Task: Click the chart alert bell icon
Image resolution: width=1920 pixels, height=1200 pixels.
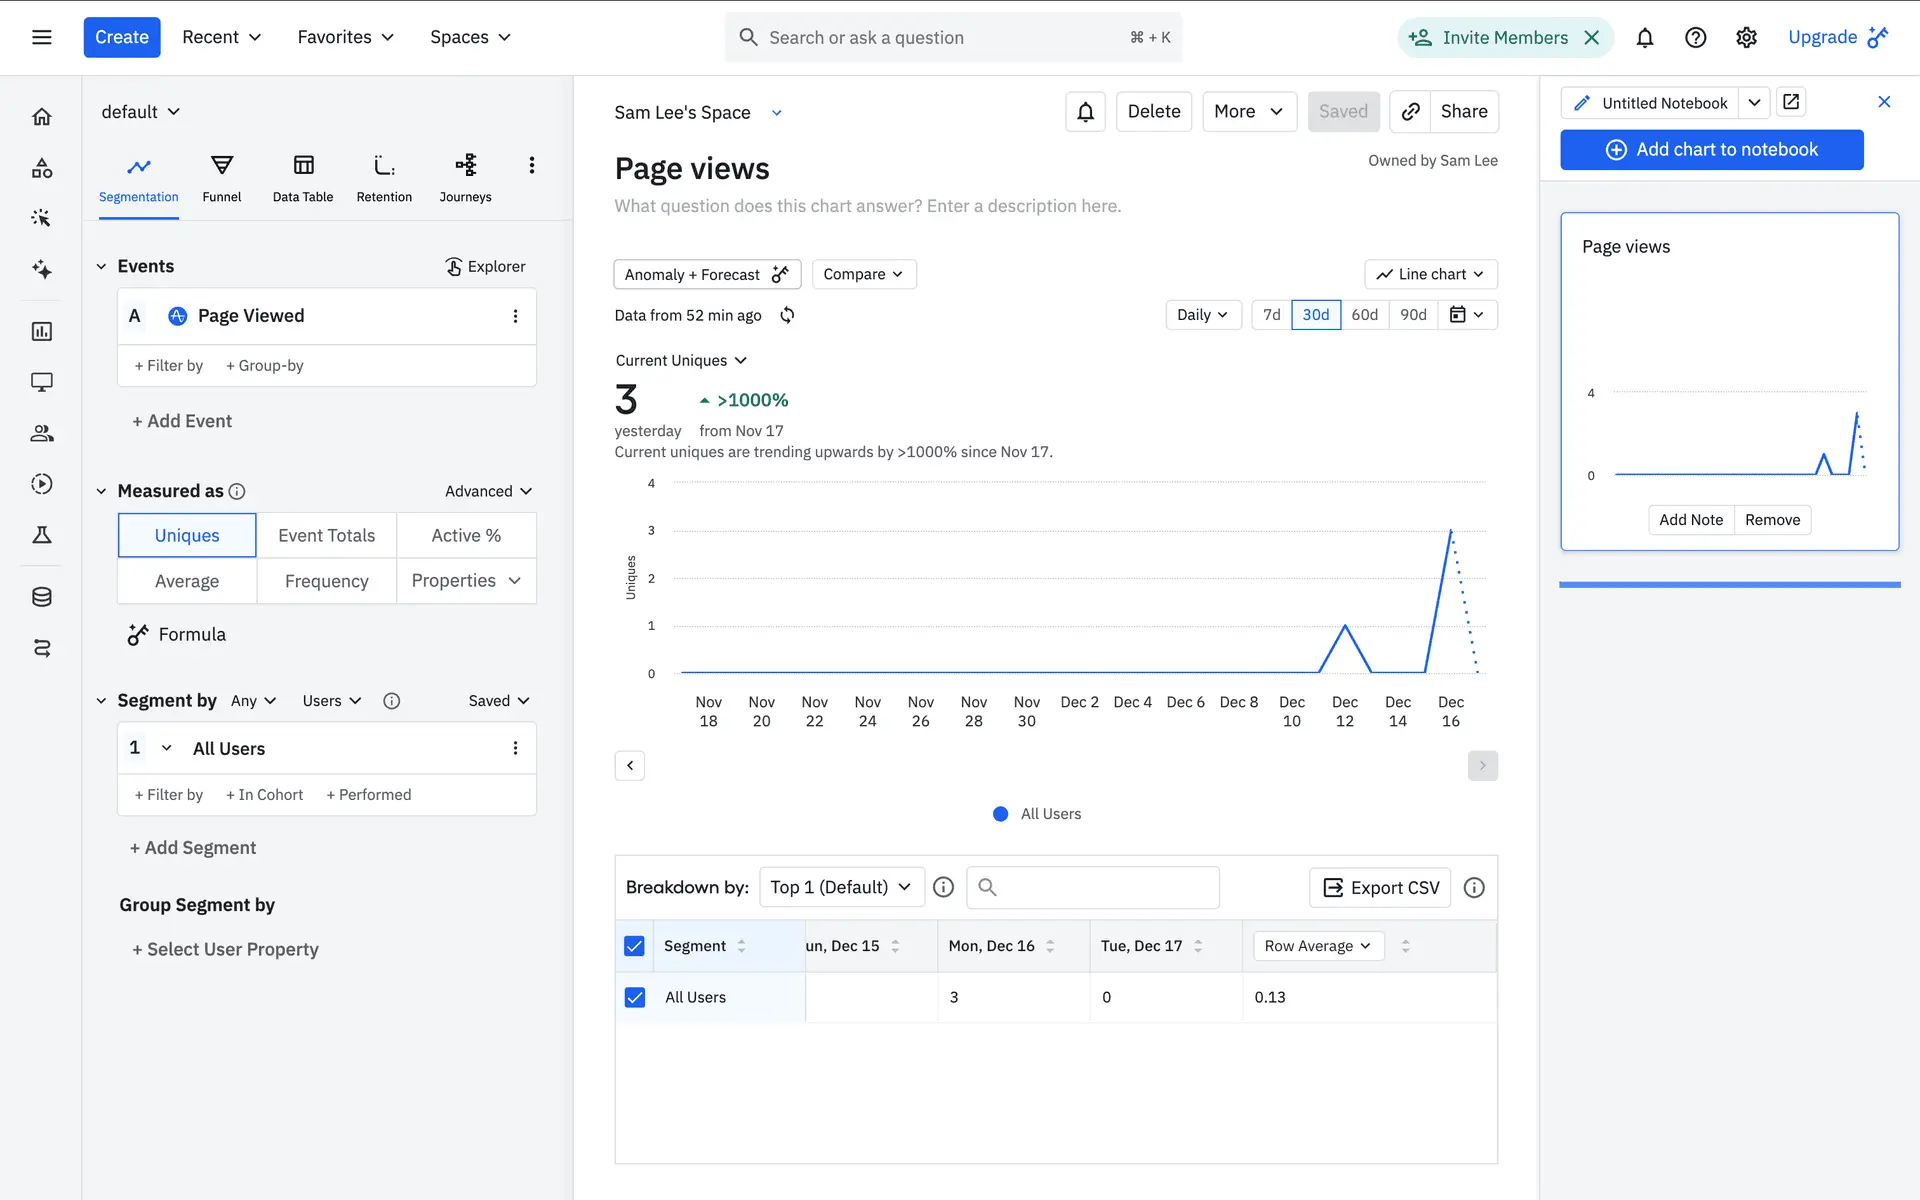Action: [1085, 112]
